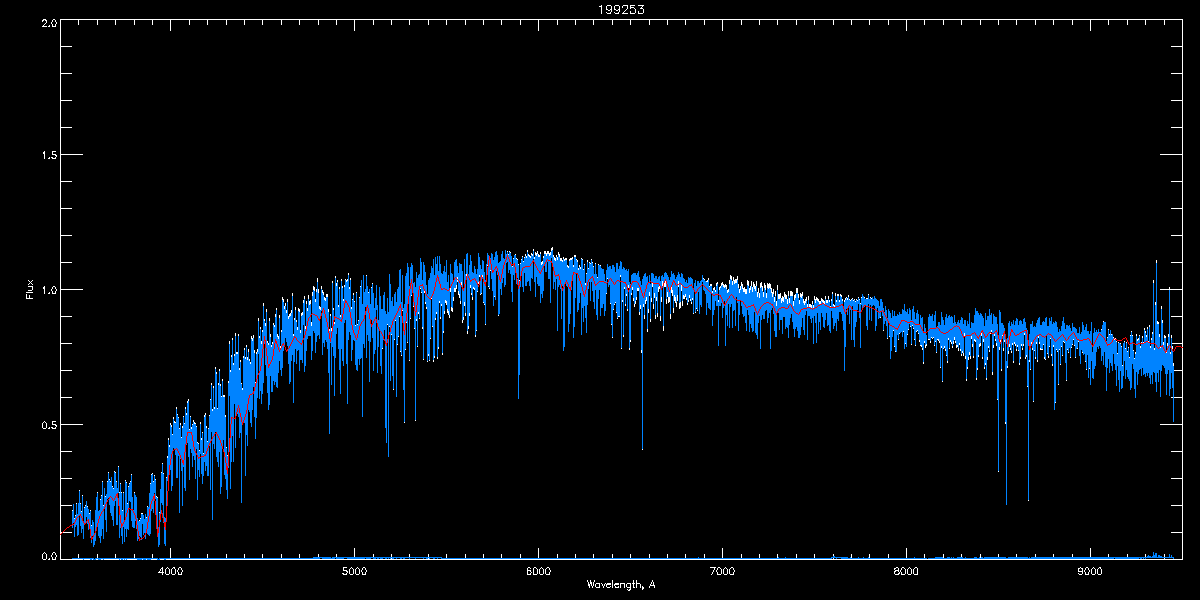Select the 6000 wavelength tick label

pyautogui.click(x=538, y=572)
